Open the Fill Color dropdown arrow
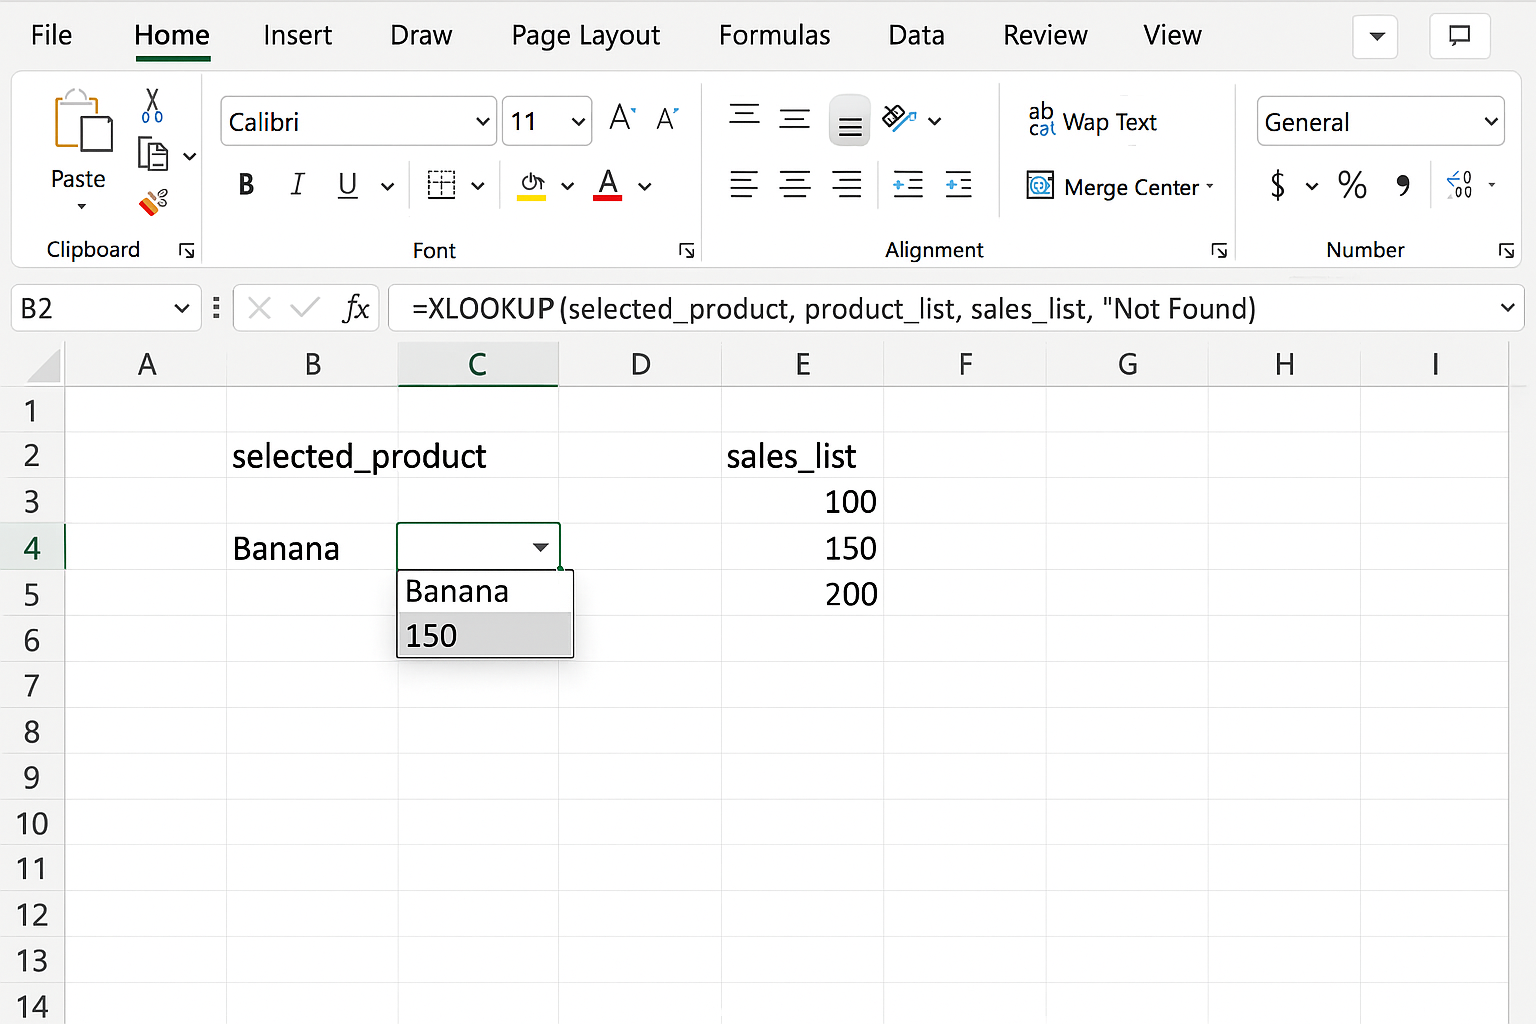This screenshot has height=1024, width=1536. [x=568, y=186]
